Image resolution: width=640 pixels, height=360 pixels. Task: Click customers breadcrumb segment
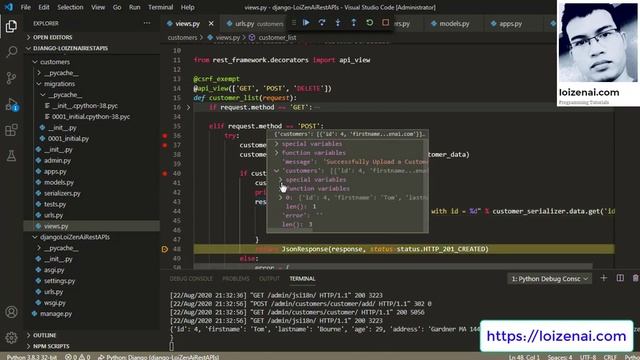click(x=182, y=38)
